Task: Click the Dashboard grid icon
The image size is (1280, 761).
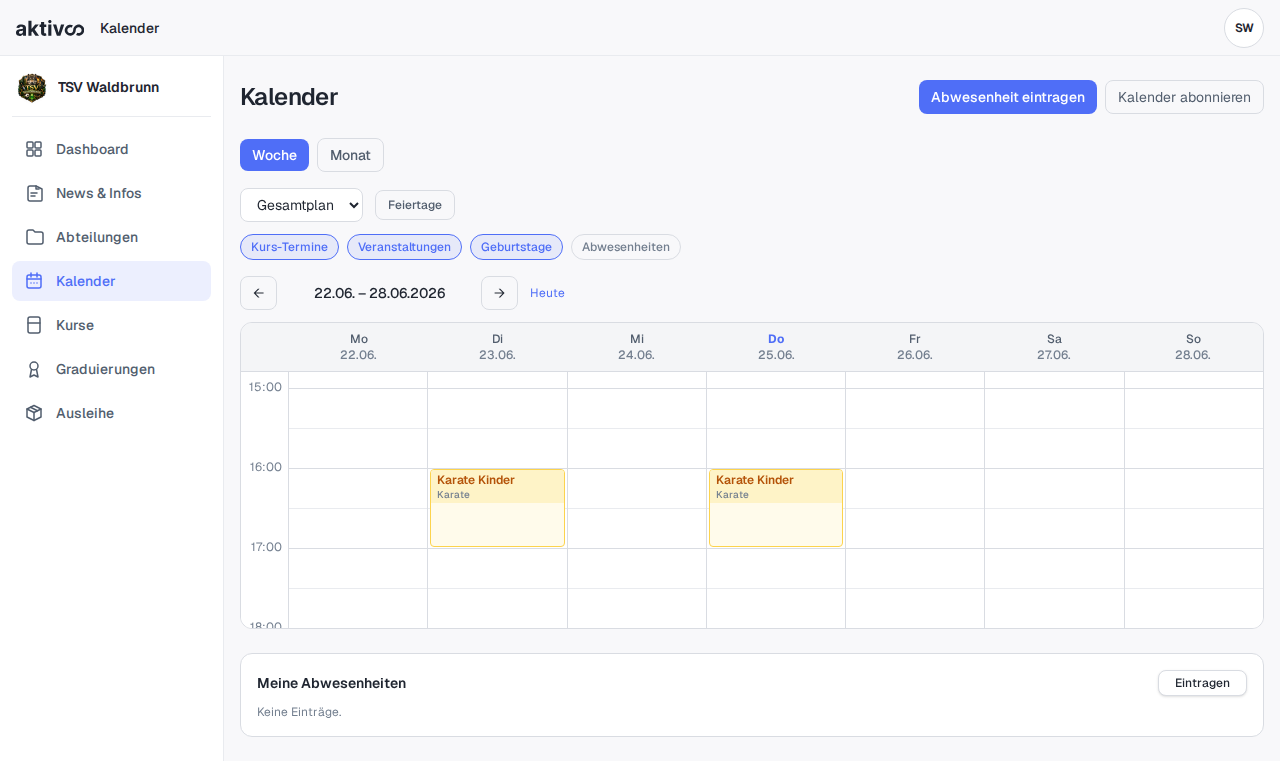Action: click(34, 149)
